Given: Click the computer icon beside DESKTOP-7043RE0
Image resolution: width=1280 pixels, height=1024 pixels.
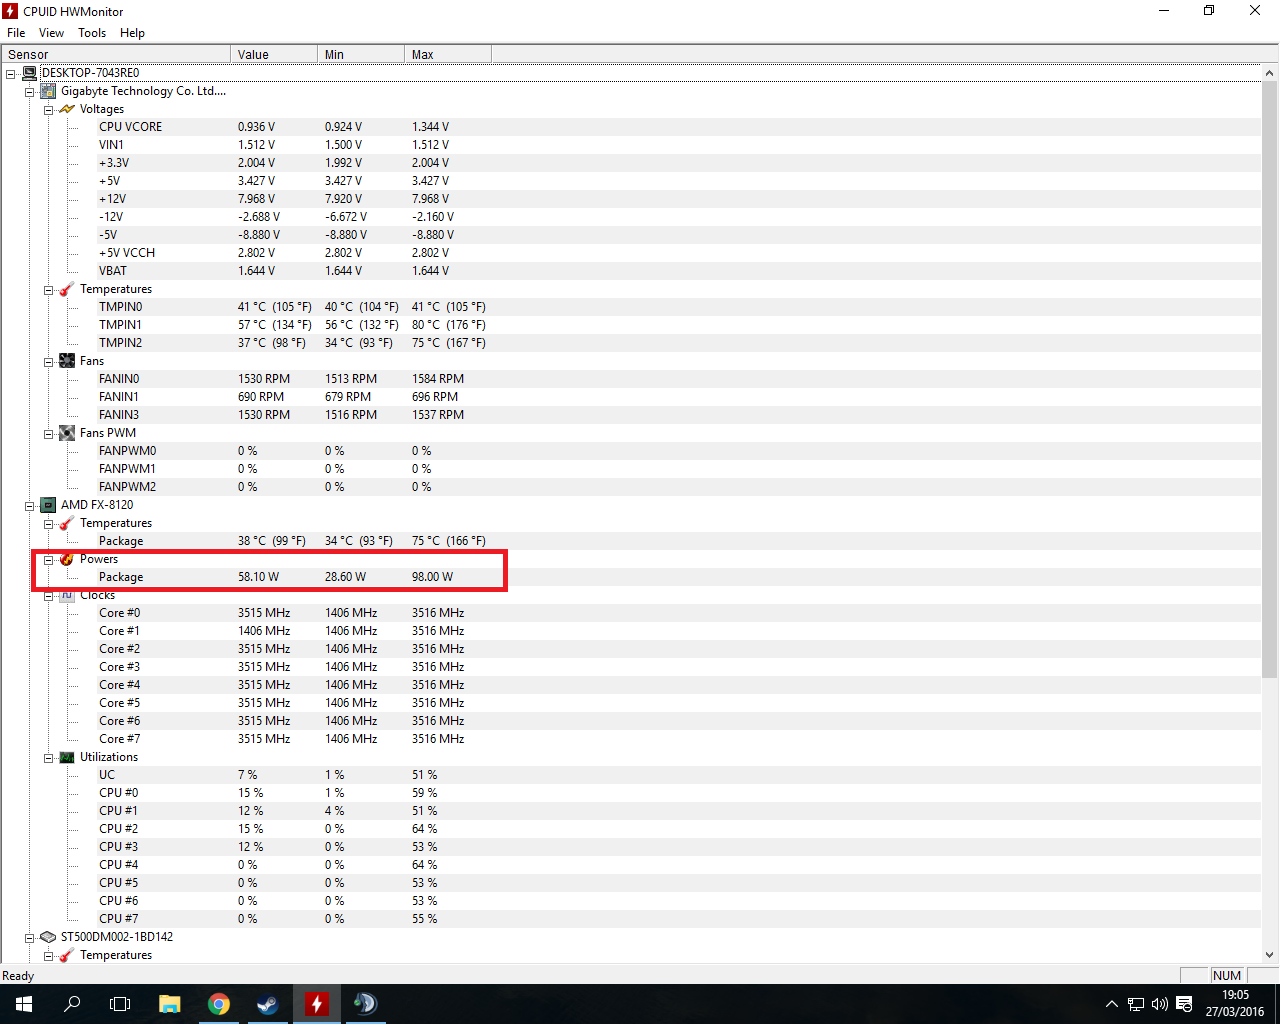Looking at the screenshot, I should click(x=30, y=73).
